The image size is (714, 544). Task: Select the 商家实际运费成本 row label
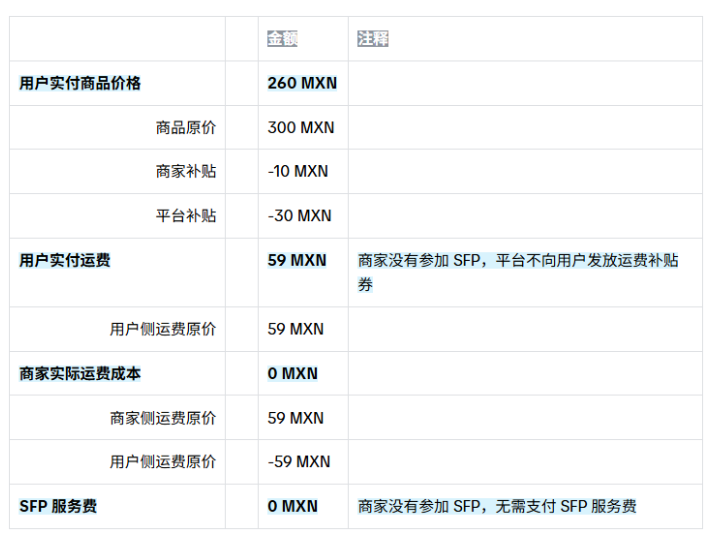click(80, 374)
